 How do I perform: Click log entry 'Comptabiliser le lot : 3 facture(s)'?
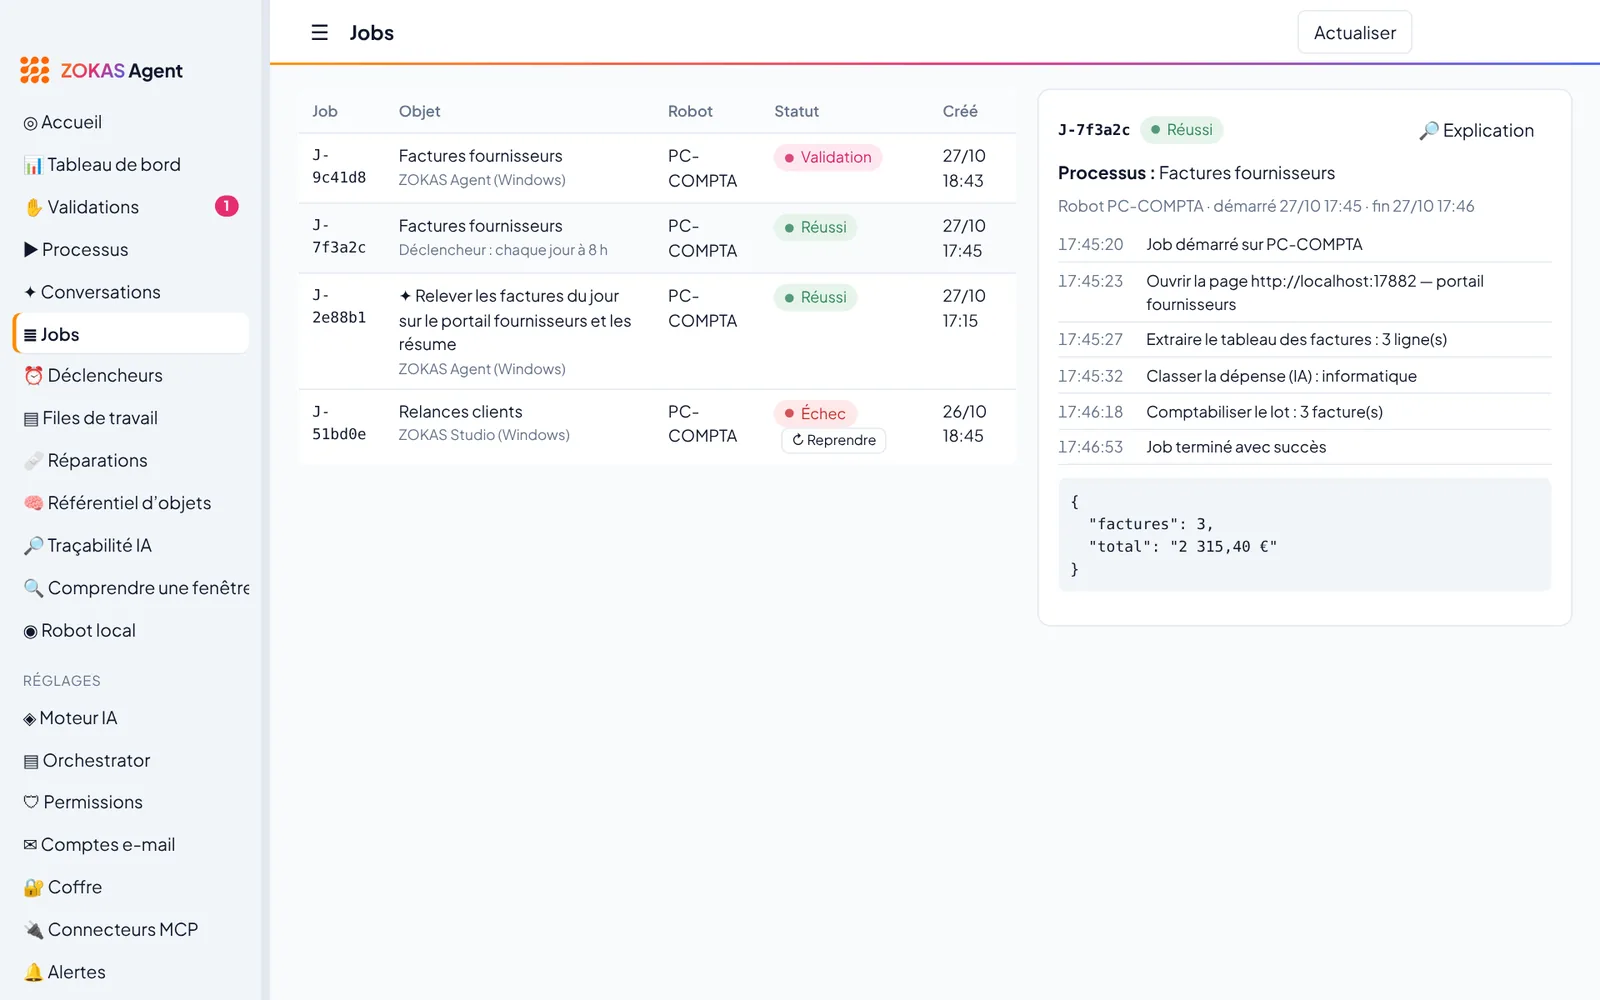(1304, 412)
